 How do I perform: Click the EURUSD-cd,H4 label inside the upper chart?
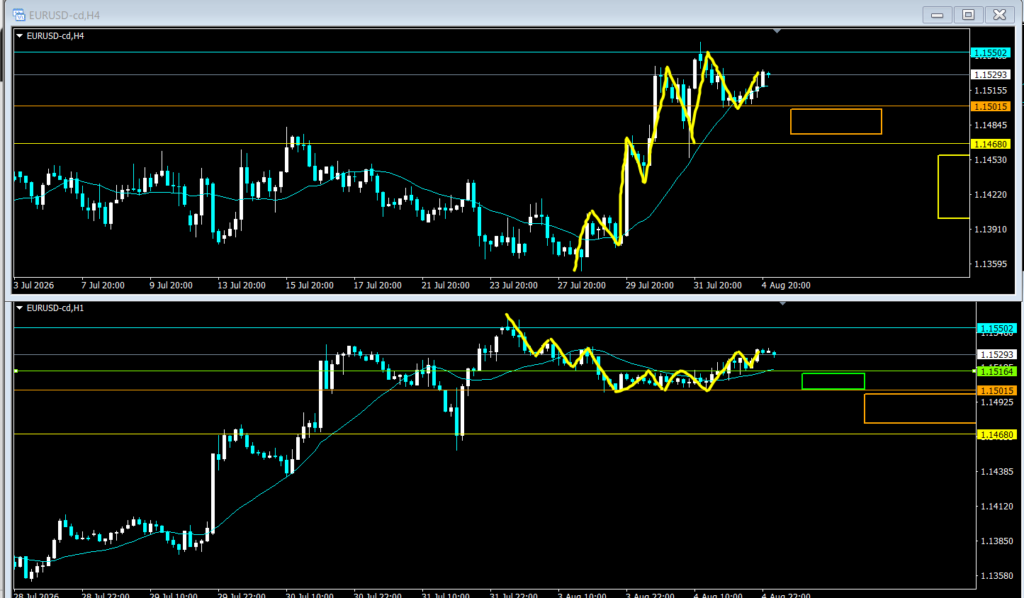(55, 36)
